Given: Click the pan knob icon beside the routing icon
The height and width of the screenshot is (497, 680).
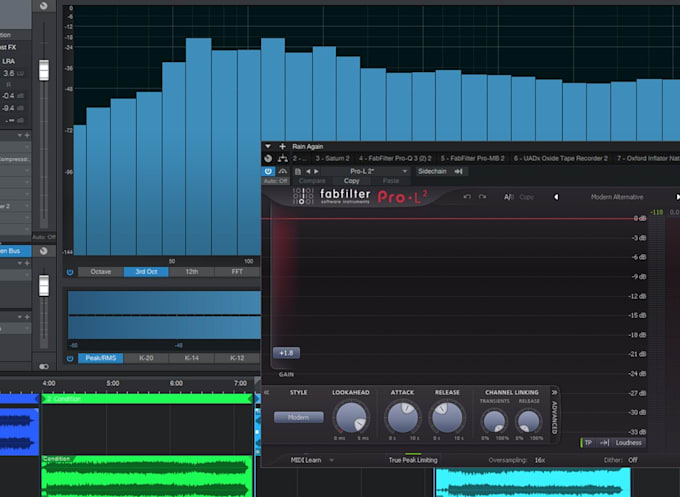Looking at the screenshot, I should click(268, 158).
